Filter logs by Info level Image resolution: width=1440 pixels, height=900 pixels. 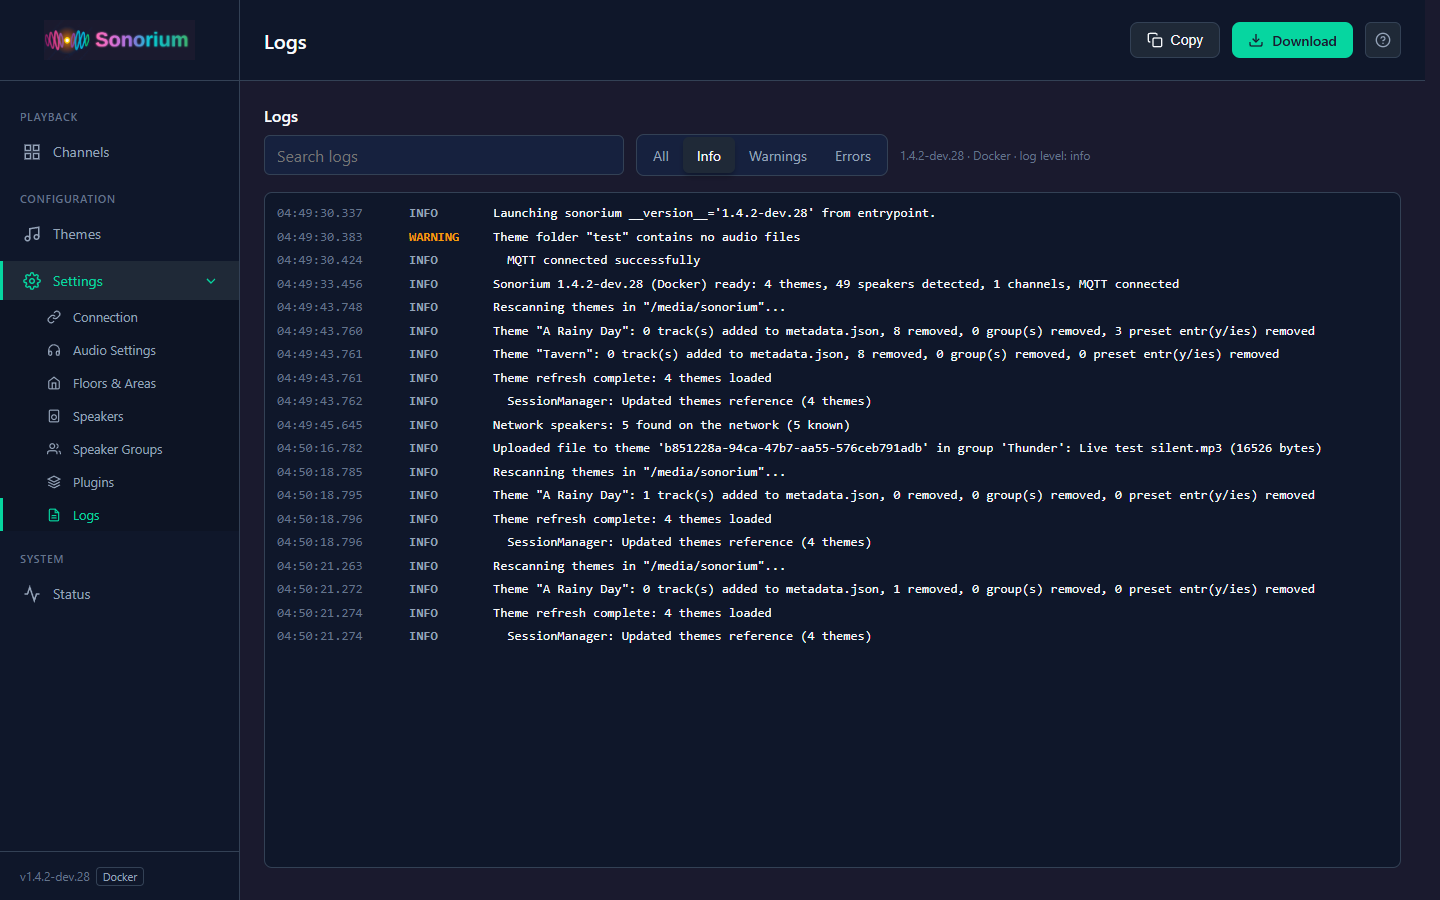pos(709,156)
